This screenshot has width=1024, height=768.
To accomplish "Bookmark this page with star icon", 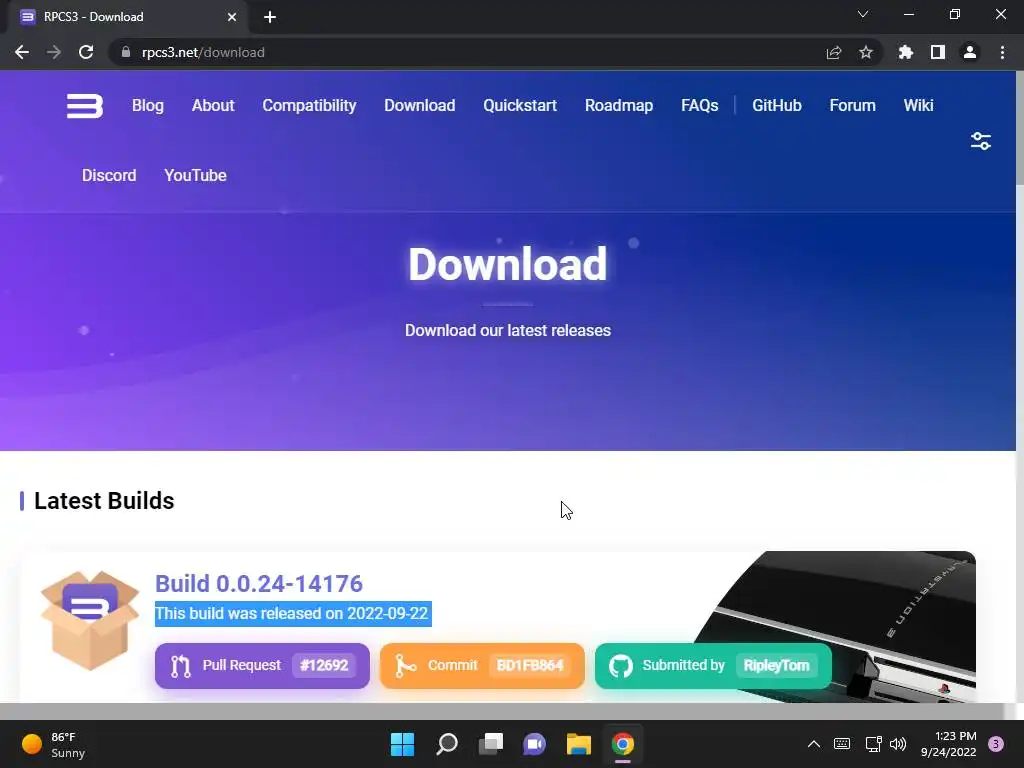I will tap(866, 52).
